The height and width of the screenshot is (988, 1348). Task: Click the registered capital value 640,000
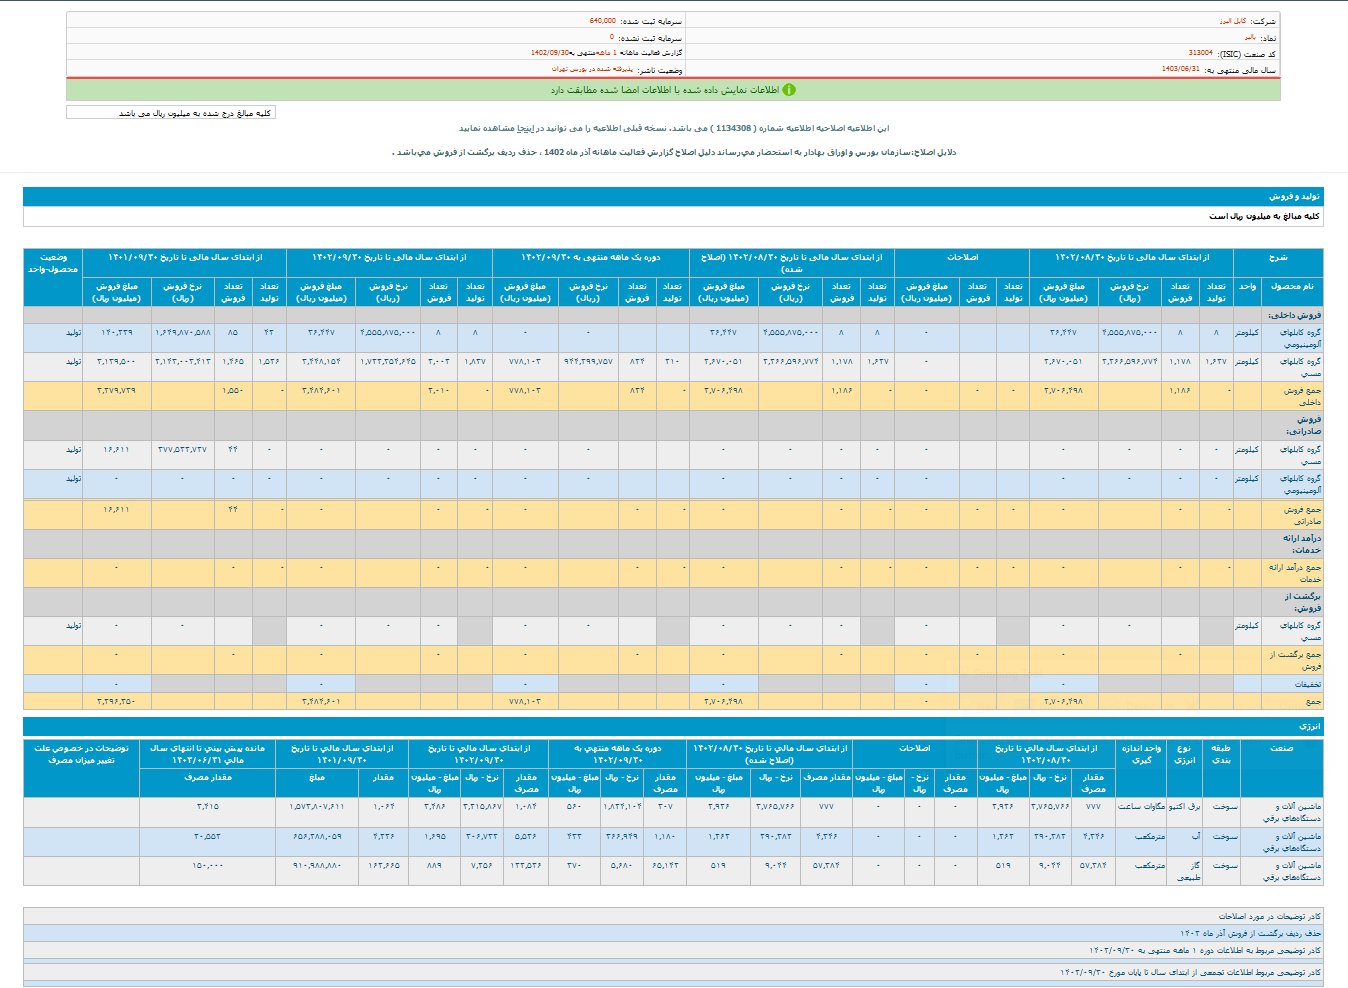(x=602, y=21)
